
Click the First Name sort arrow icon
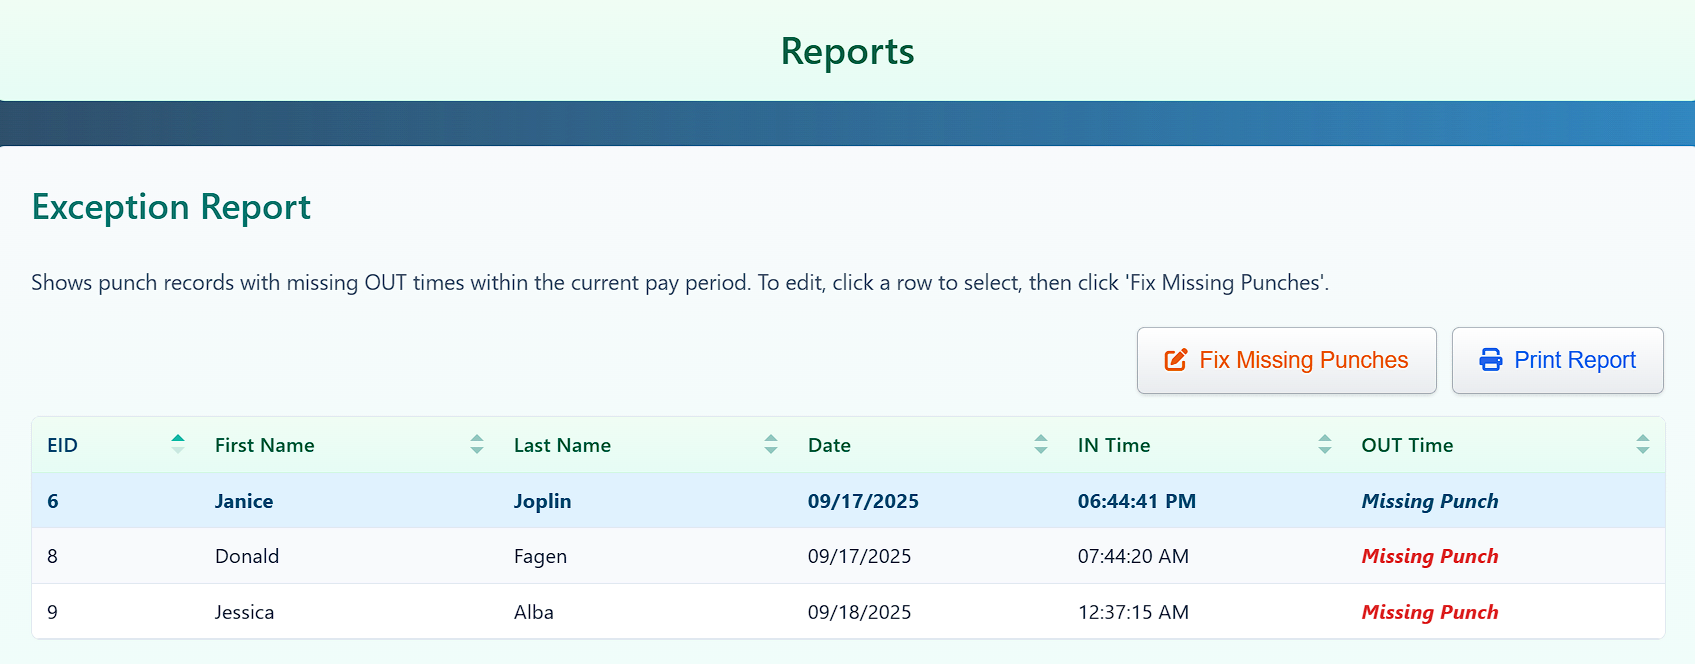[477, 444]
